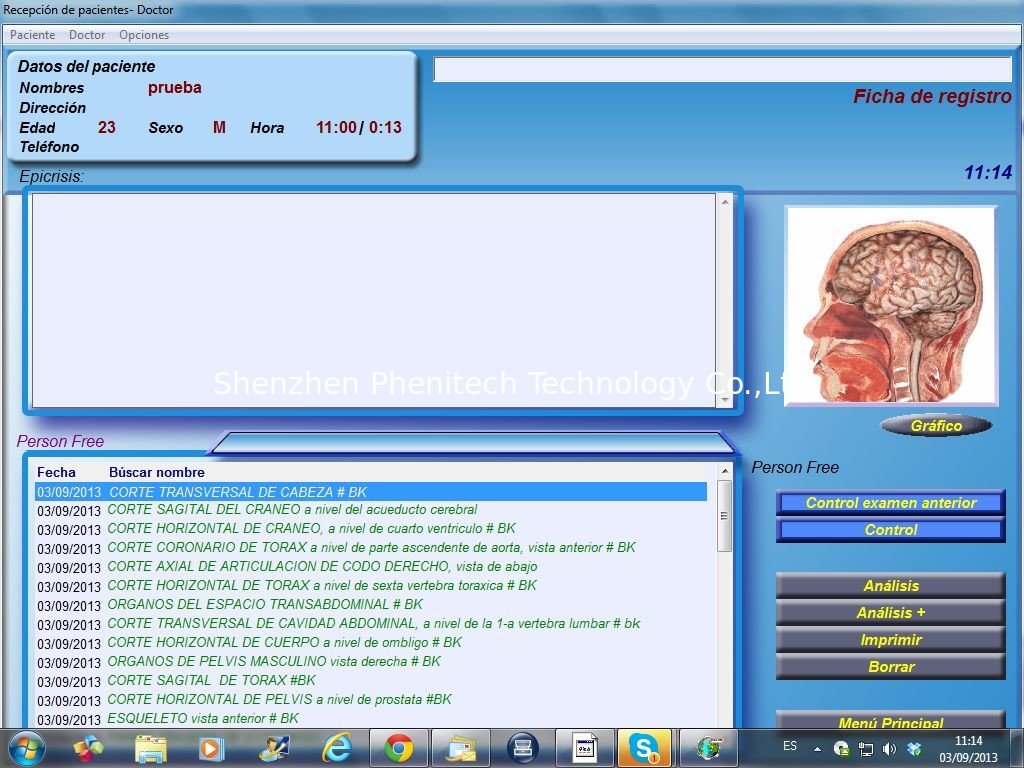Open the colorful blocks taskbar icon
This screenshot has height=768, width=1024.
[x=88, y=748]
